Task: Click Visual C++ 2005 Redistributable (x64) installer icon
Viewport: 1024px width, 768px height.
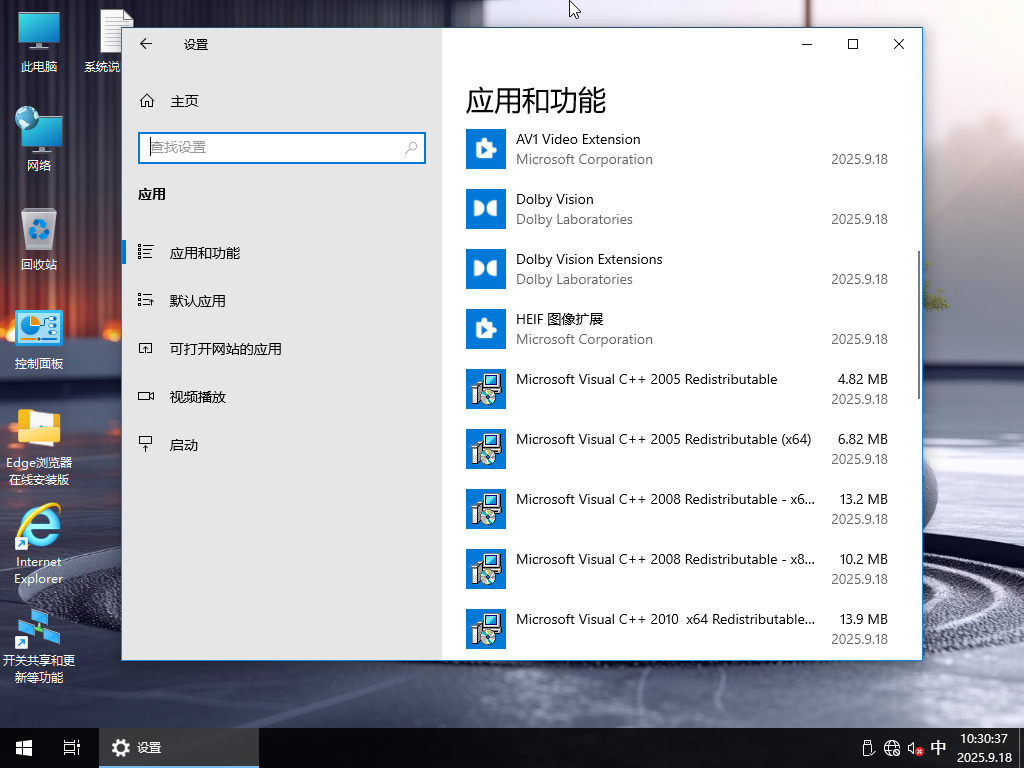Action: click(x=486, y=449)
